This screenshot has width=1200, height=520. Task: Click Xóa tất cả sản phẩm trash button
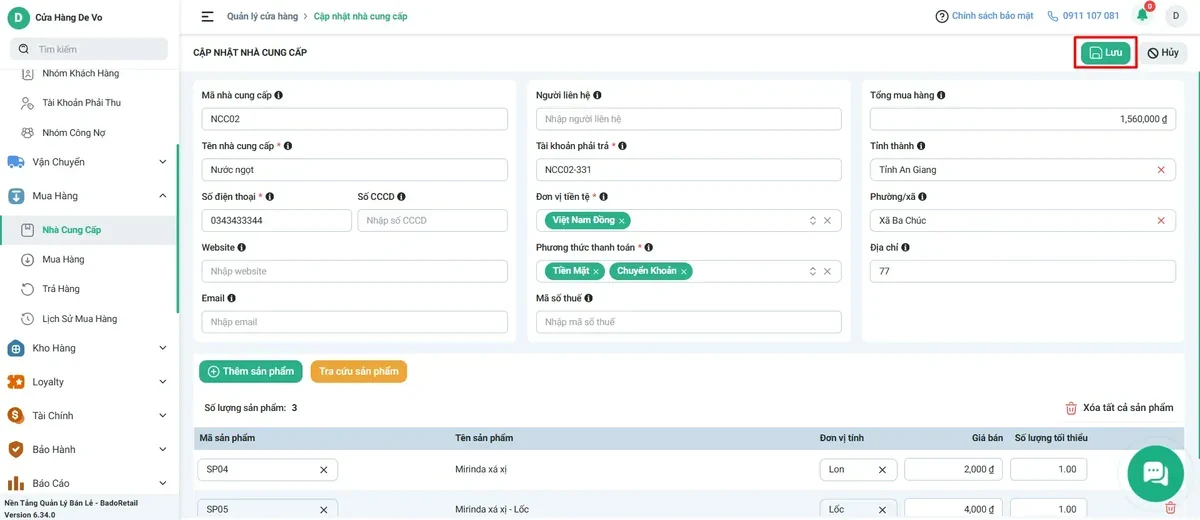(x=1119, y=408)
